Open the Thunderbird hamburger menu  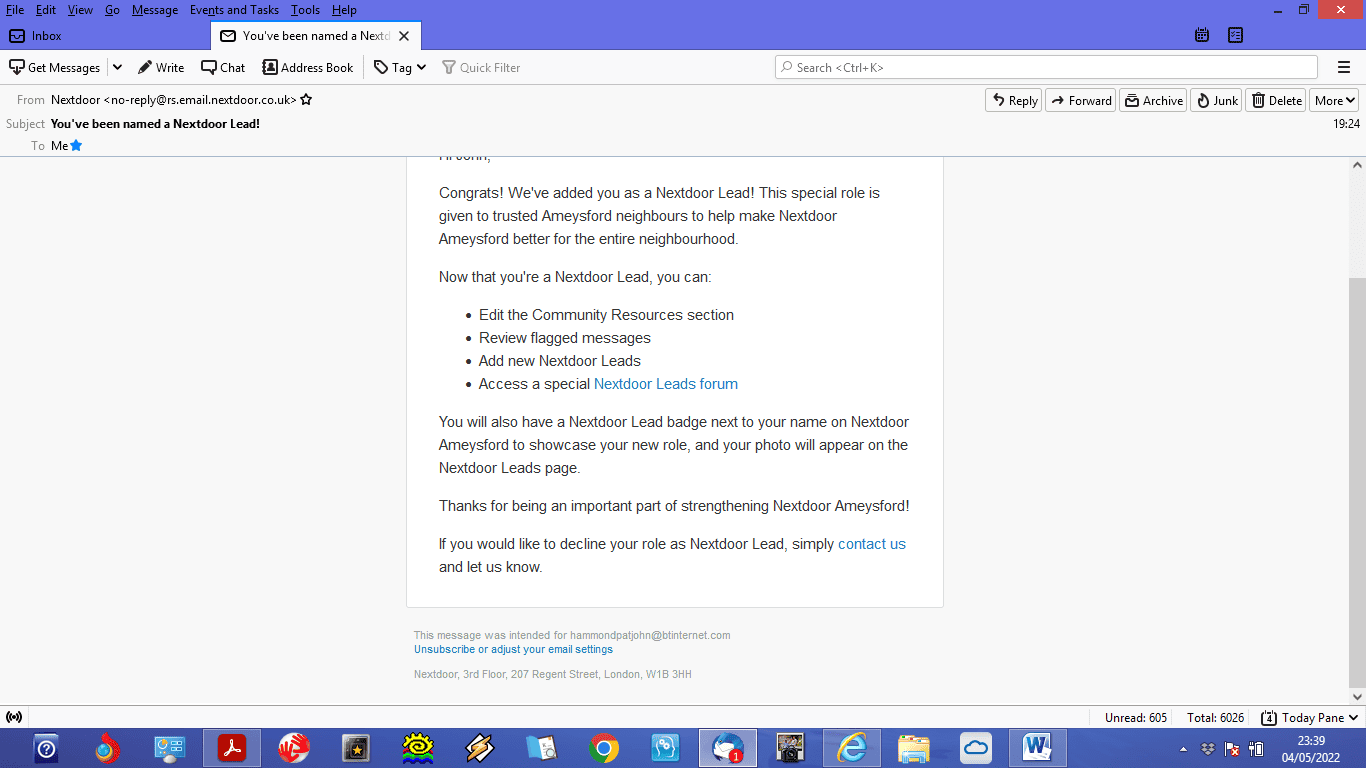(1344, 67)
